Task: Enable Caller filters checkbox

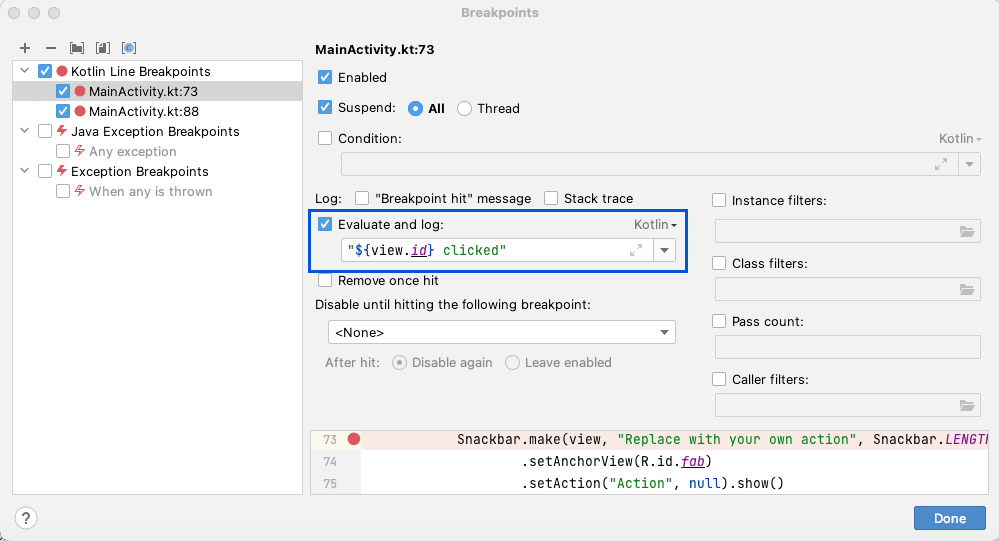Action: pos(719,379)
